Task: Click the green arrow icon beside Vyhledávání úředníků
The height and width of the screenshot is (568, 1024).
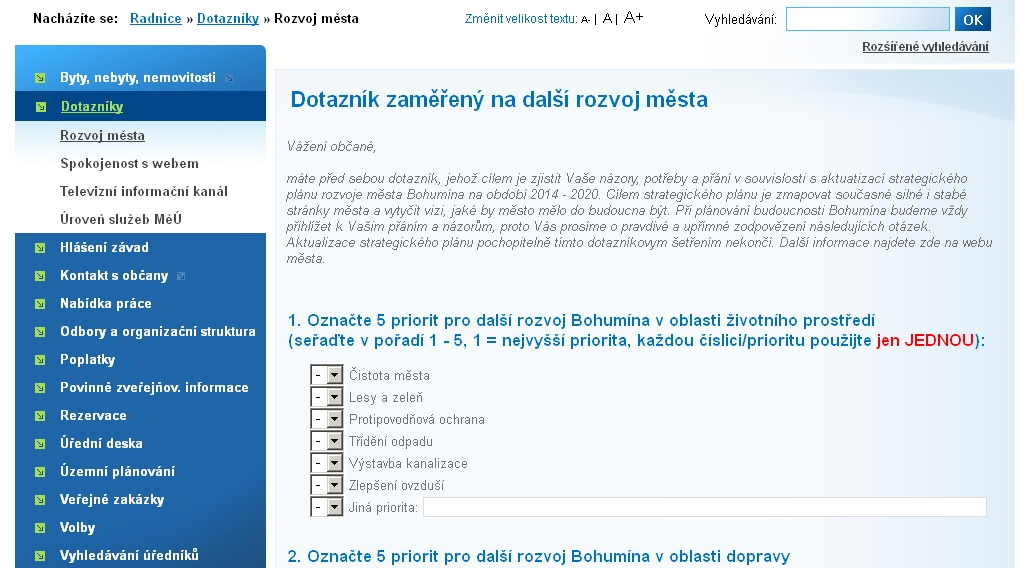Action: tap(40, 556)
